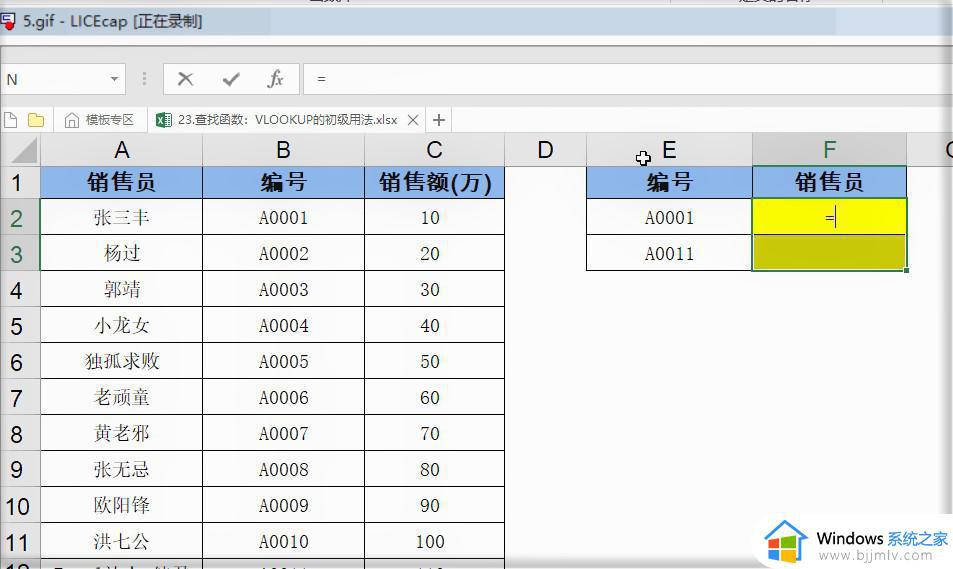Select row 4 header
Viewport: 953px width, 569px height.
pyautogui.click(x=20, y=289)
